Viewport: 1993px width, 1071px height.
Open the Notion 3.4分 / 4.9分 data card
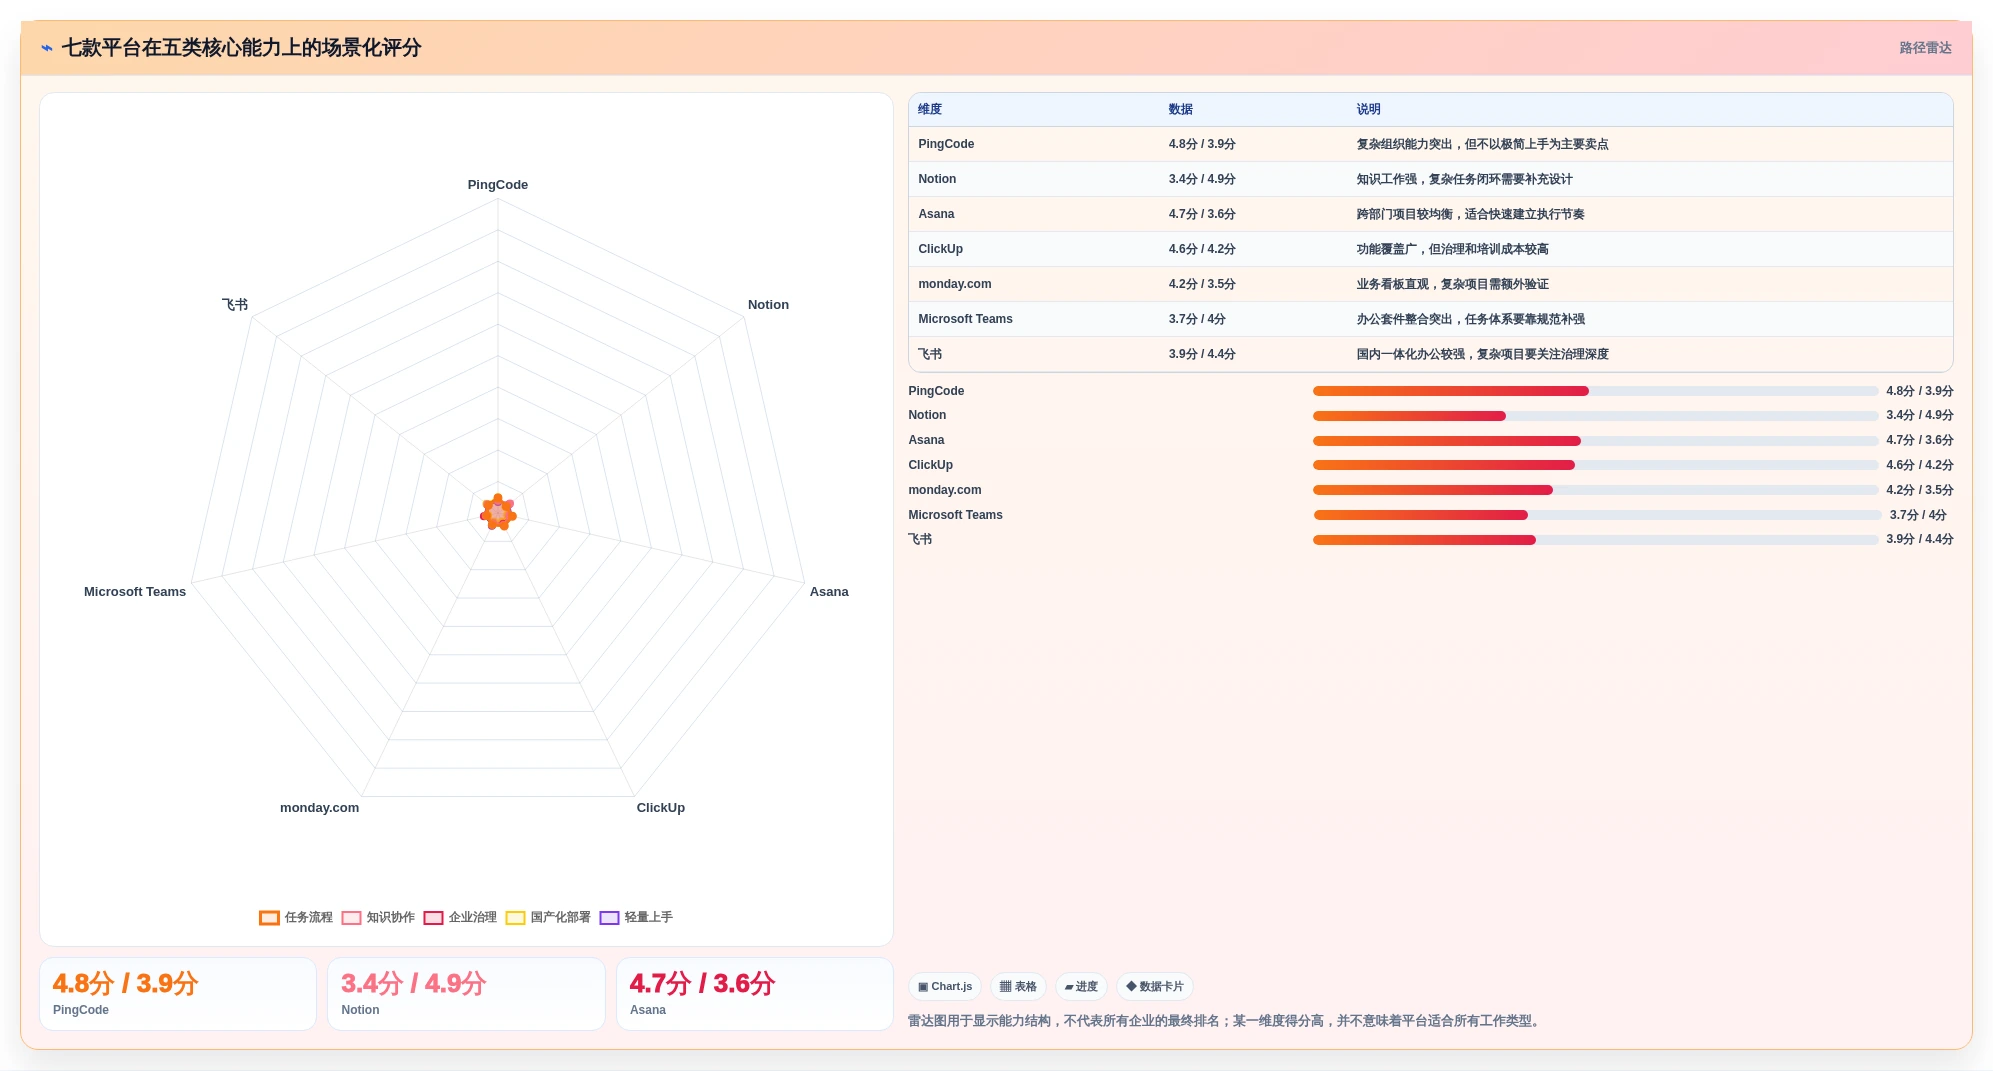click(x=466, y=994)
